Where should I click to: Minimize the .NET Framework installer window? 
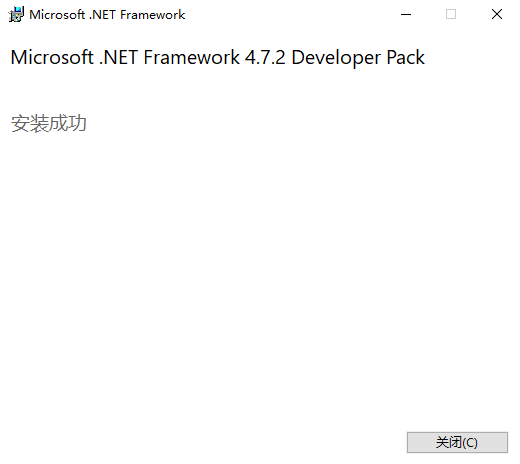click(x=406, y=14)
